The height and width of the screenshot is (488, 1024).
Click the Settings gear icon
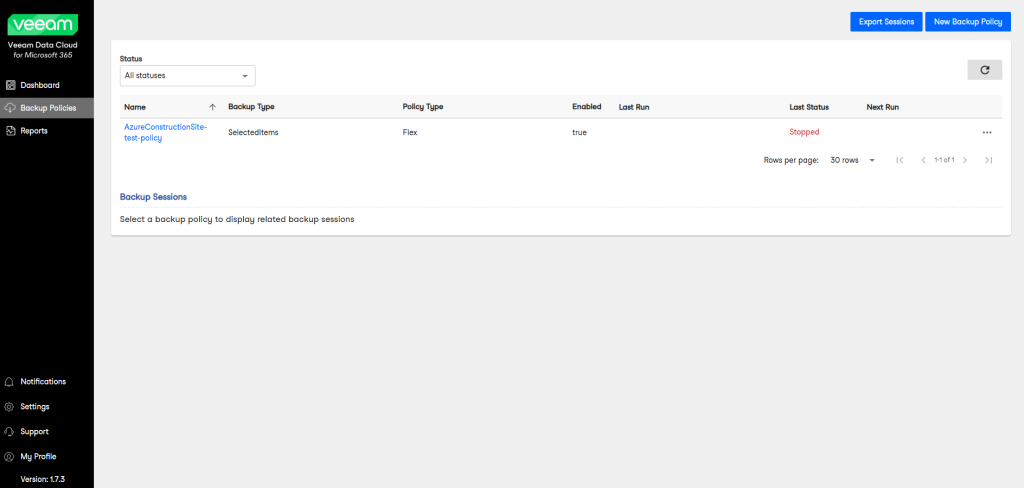point(9,406)
